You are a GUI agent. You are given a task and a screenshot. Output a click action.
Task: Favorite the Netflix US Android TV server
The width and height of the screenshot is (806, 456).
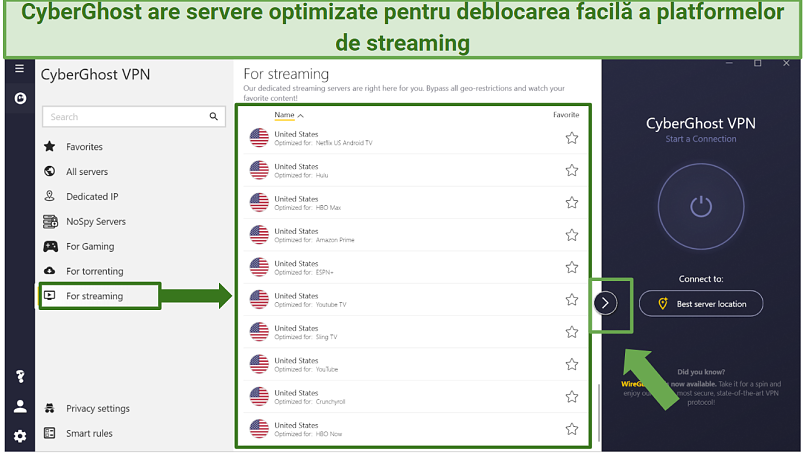(x=572, y=138)
